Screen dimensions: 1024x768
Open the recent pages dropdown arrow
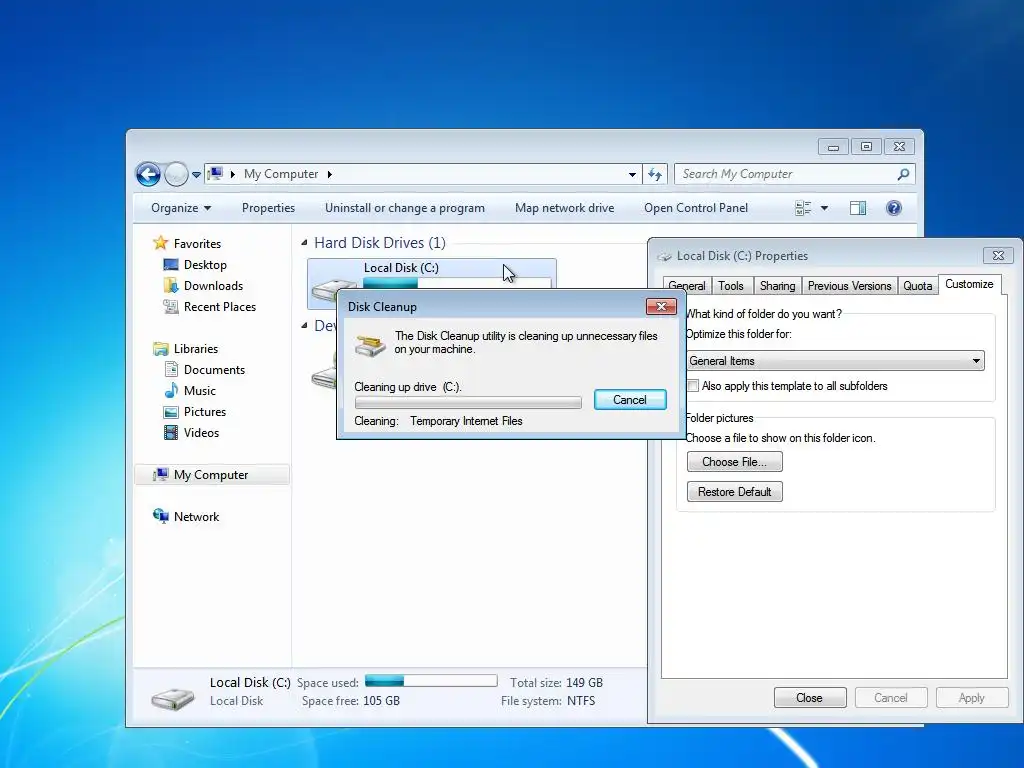pyautogui.click(x=196, y=175)
